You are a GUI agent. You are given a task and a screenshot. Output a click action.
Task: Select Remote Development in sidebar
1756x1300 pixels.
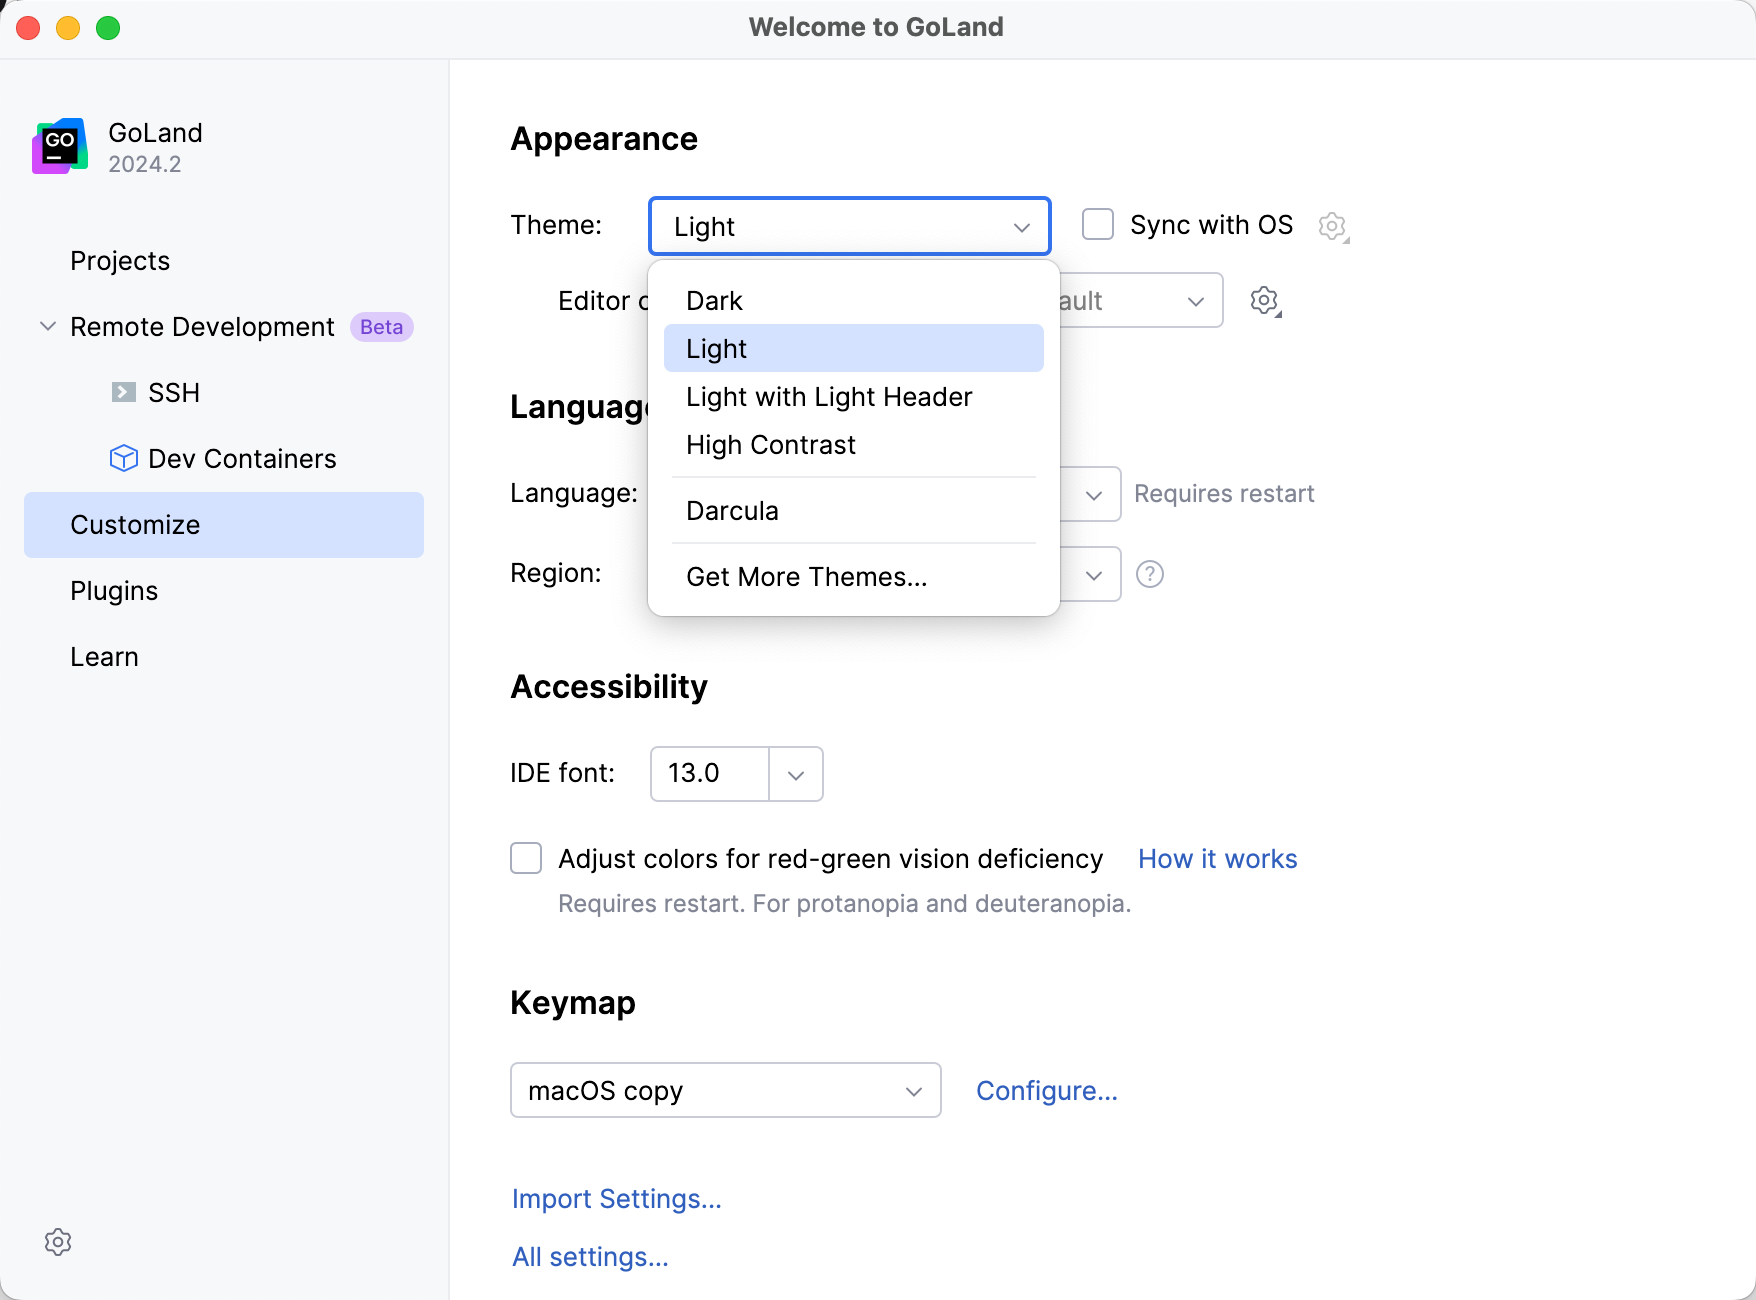202,326
